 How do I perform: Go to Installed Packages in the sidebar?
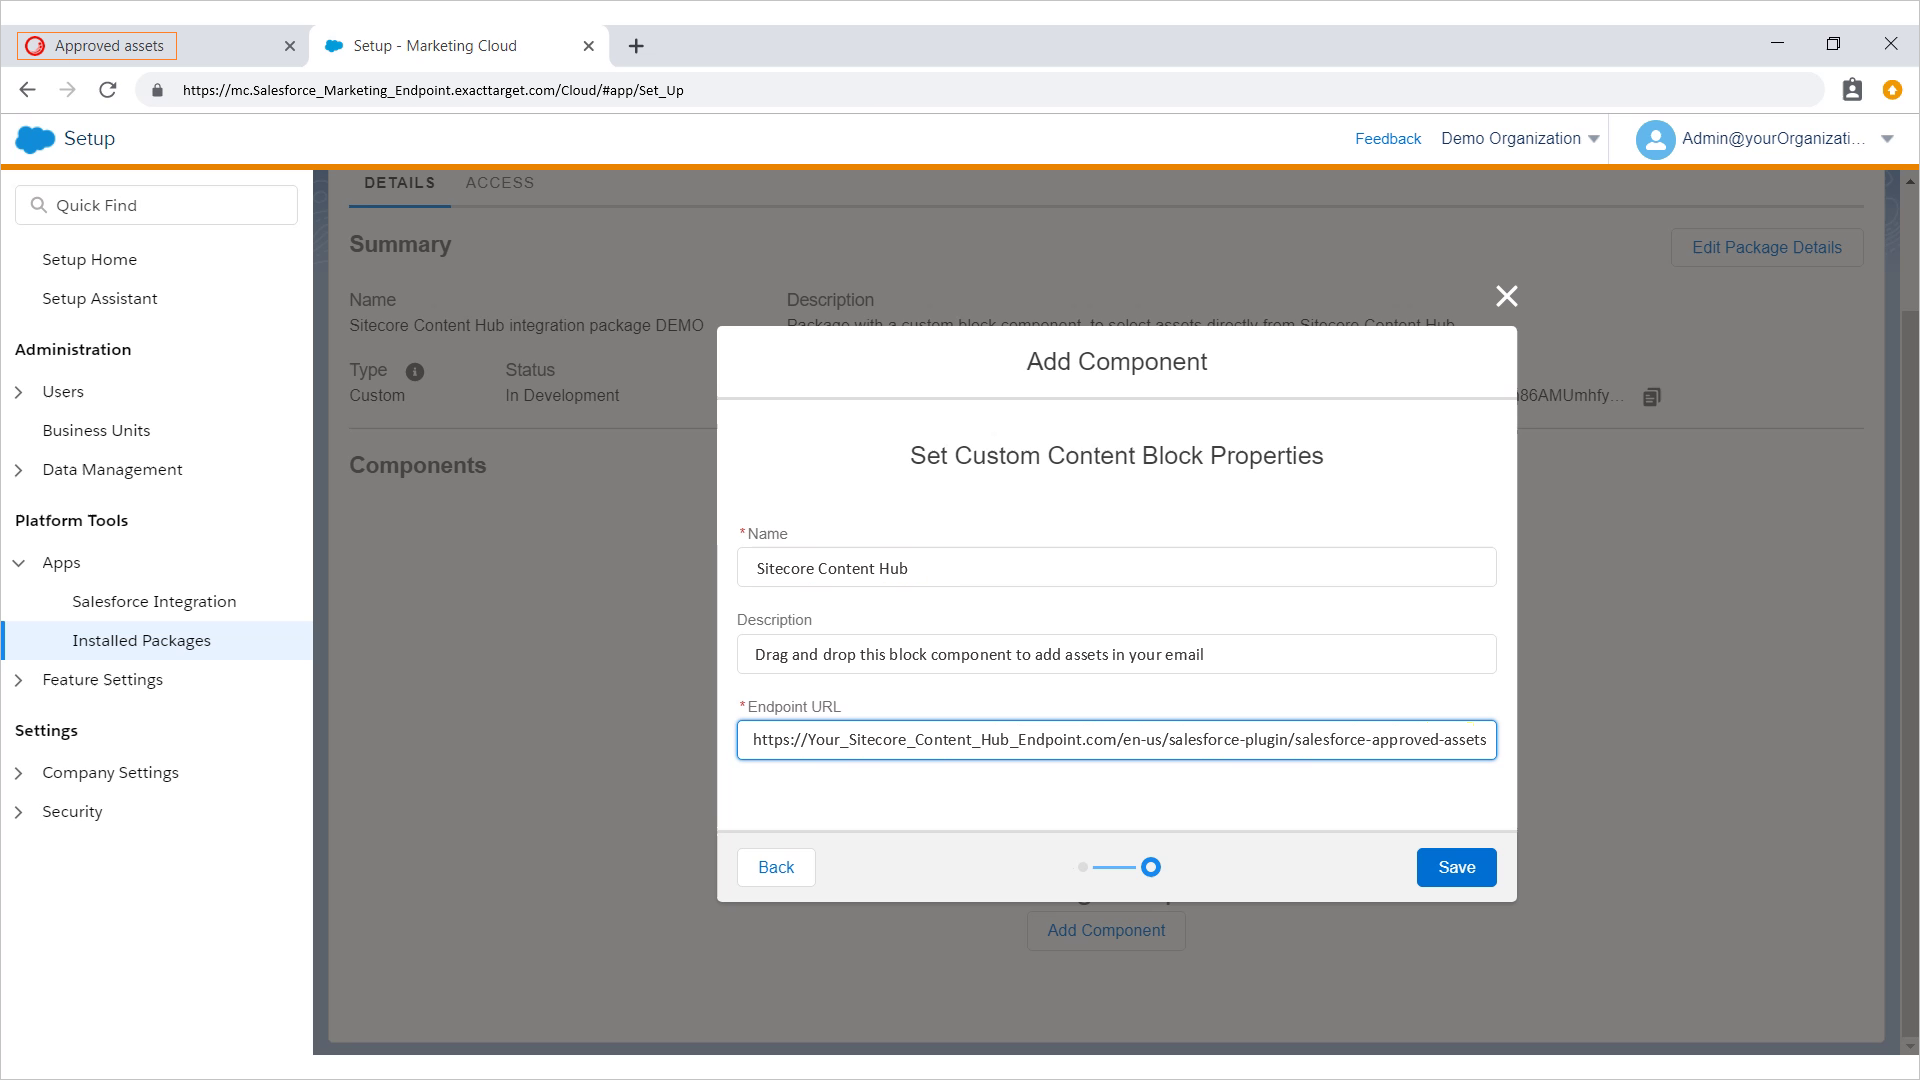(x=141, y=640)
